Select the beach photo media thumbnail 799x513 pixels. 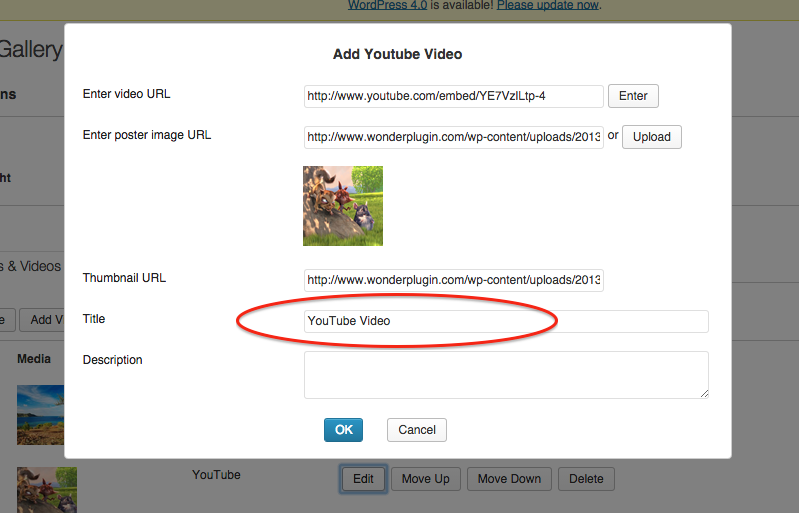(x=41, y=415)
